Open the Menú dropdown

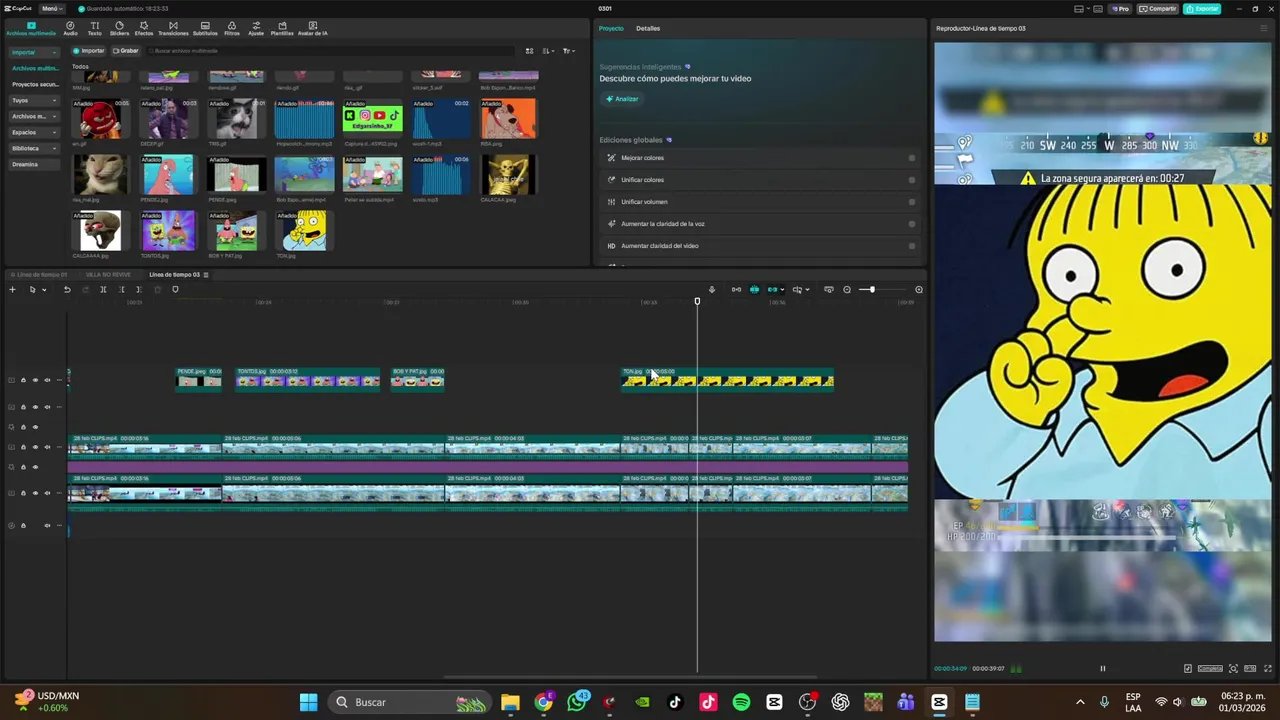point(50,9)
